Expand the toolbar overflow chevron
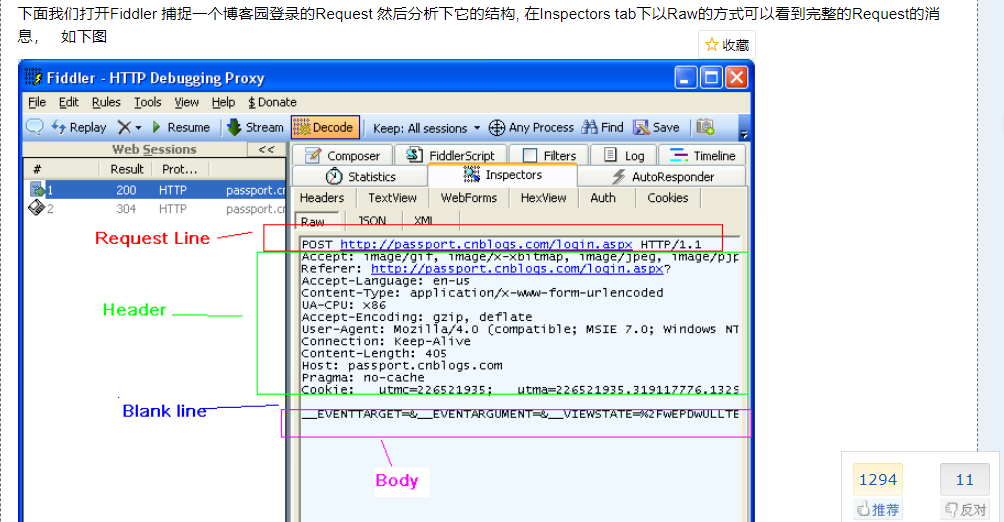Image resolution: width=1004 pixels, height=522 pixels. click(x=743, y=134)
